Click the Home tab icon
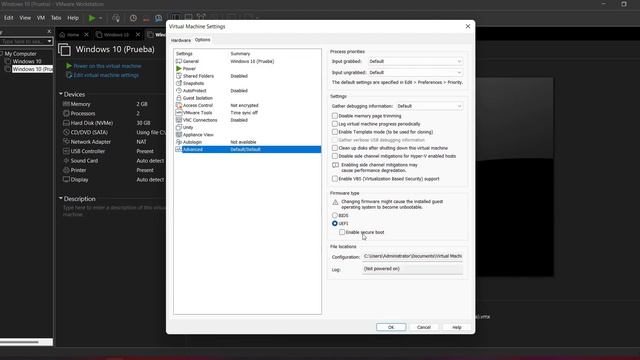 tap(62, 35)
